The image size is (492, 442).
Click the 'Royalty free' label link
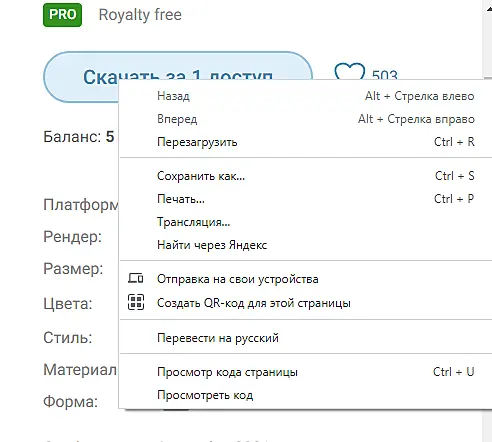tap(140, 15)
